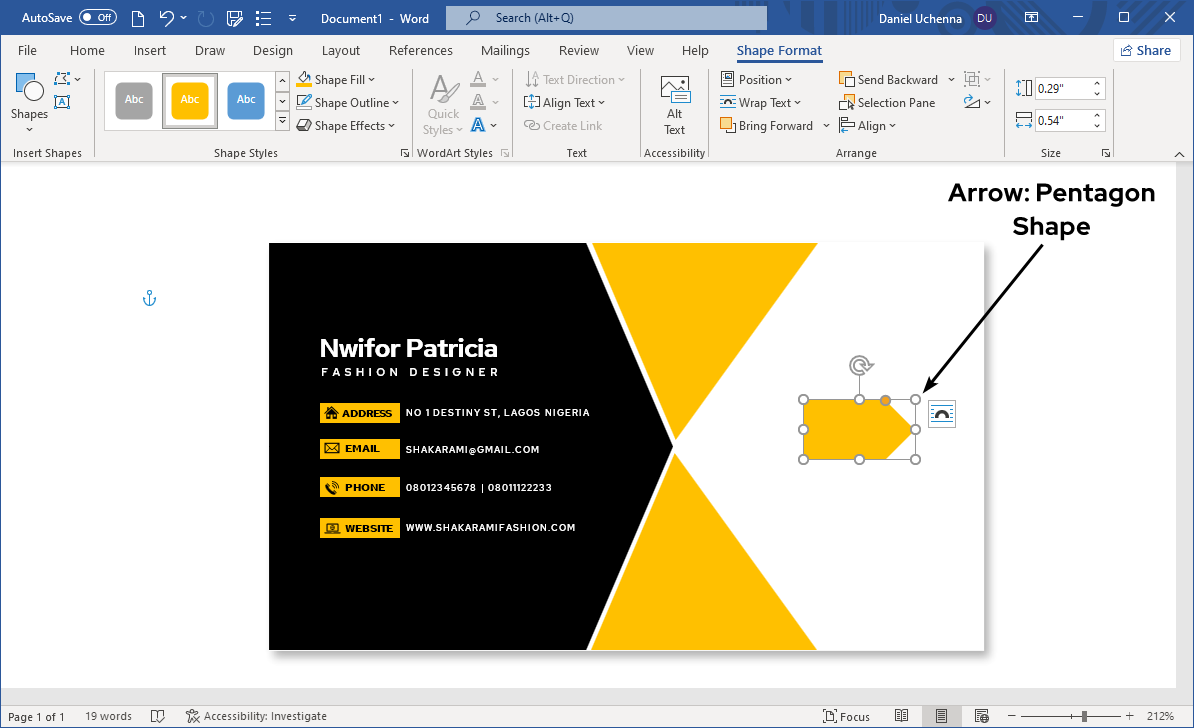Open Focus mode from status bar

pyautogui.click(x=846, y=716)
